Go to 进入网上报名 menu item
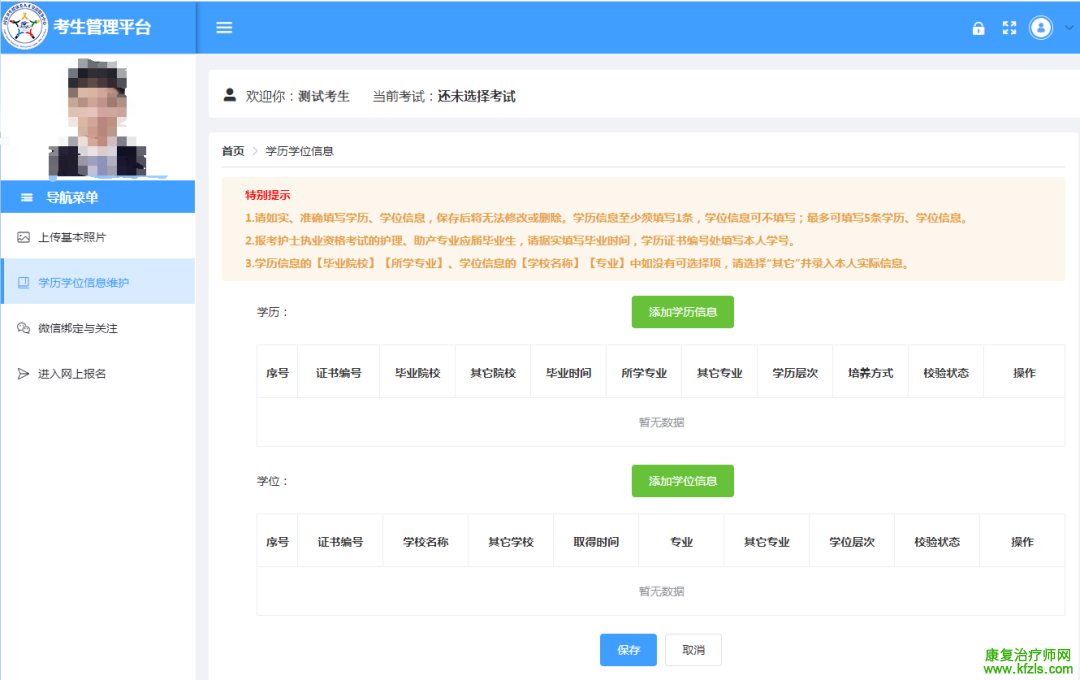Screen dimensions: 1080x680 (72, 374)
